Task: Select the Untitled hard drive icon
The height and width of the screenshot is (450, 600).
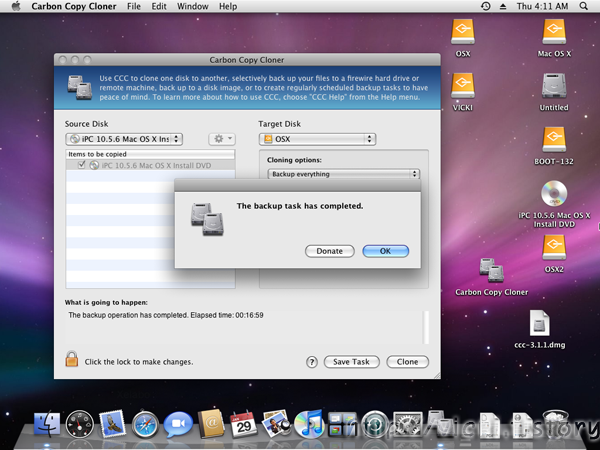Action: [x=554, y=86]
